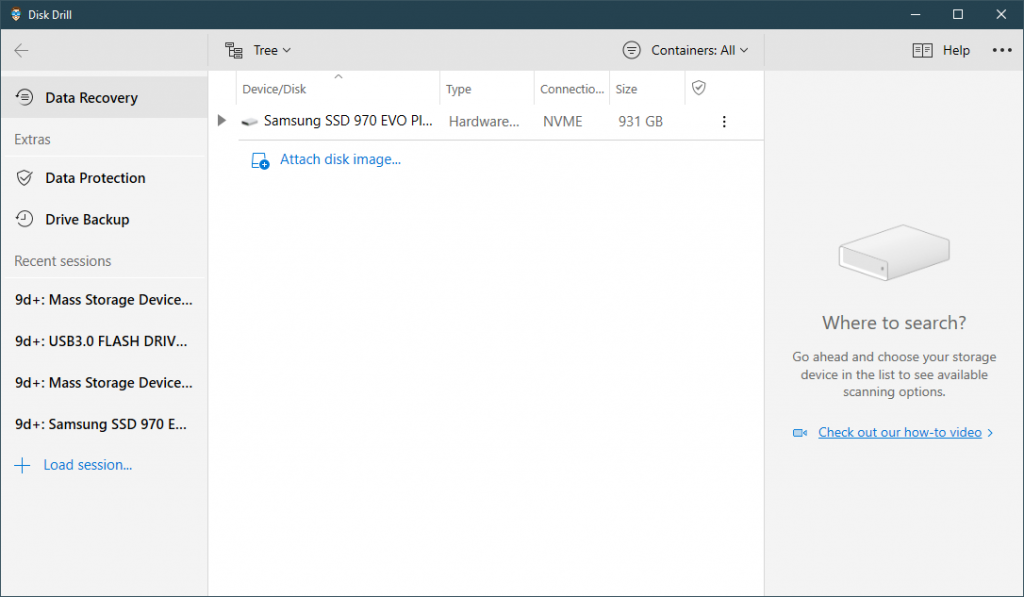Click the video camera how-to icon
The image size is (1024, 597).
(800, 433)
